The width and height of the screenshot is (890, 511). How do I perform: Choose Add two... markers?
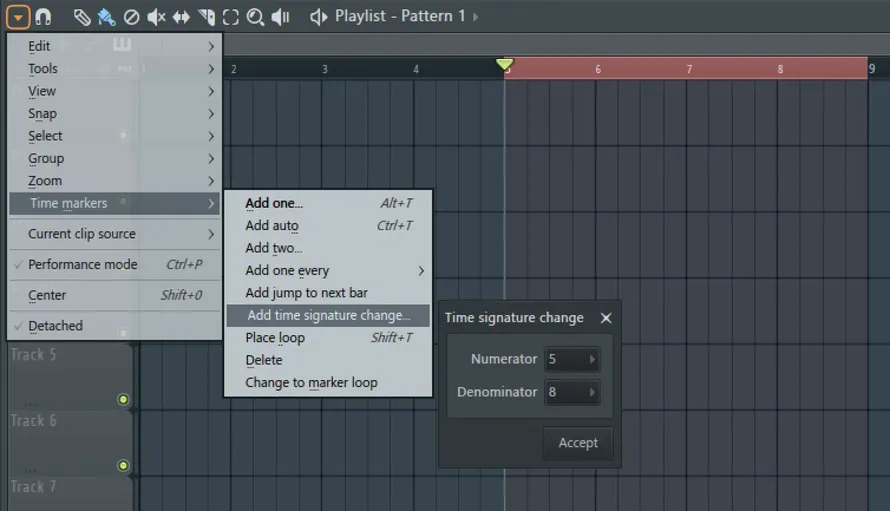point(328,248)
